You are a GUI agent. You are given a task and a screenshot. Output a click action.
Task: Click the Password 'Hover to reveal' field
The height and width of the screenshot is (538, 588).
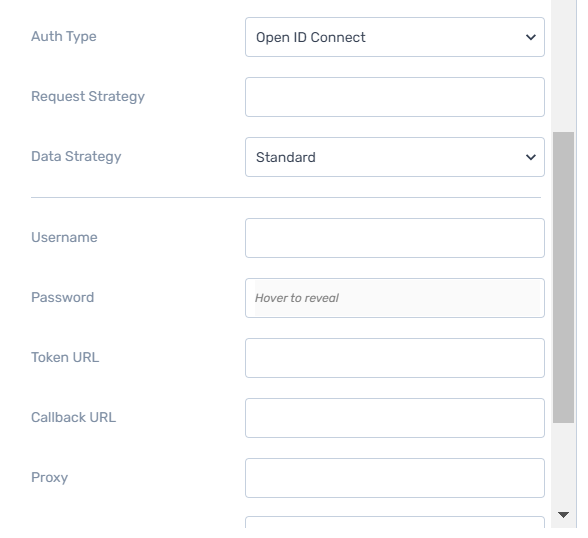[x=394, y=298]
